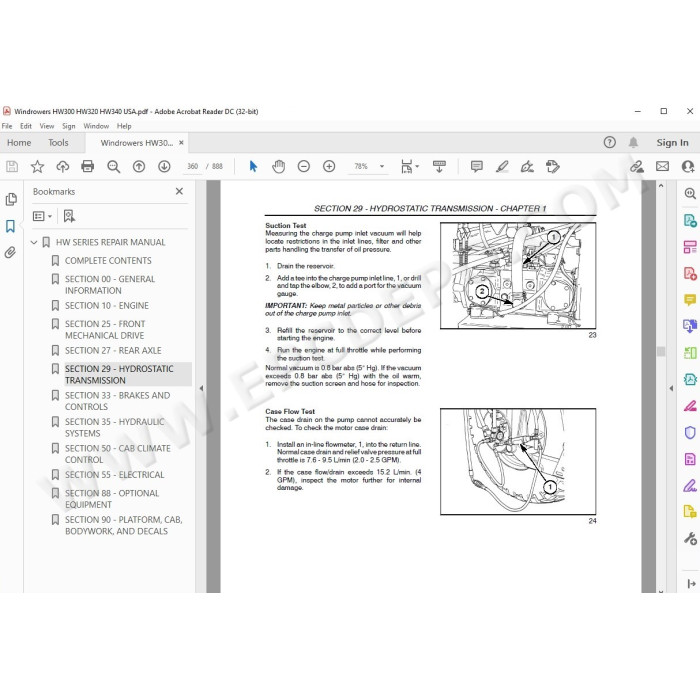Collapse the left navigation pane arrow
Screen dimensions: 700x700
[201, 388]
